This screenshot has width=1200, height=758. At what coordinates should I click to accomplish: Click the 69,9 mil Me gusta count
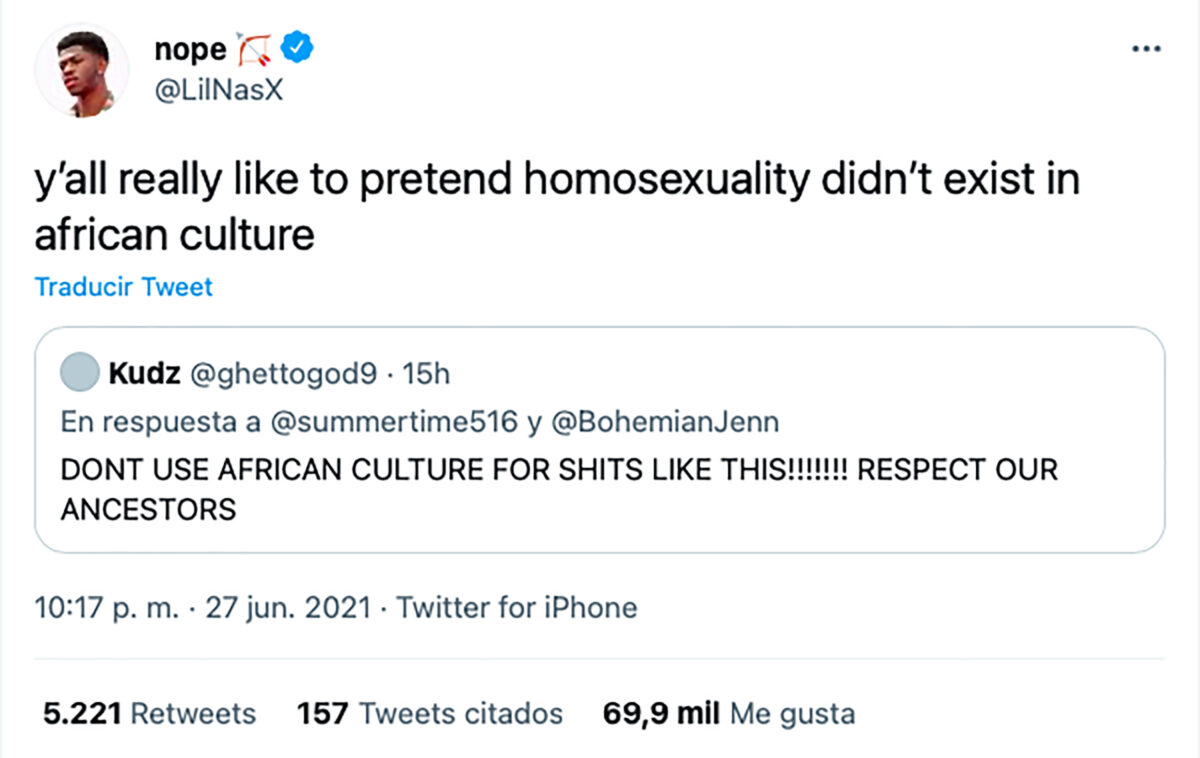click(x=728, y=714)
